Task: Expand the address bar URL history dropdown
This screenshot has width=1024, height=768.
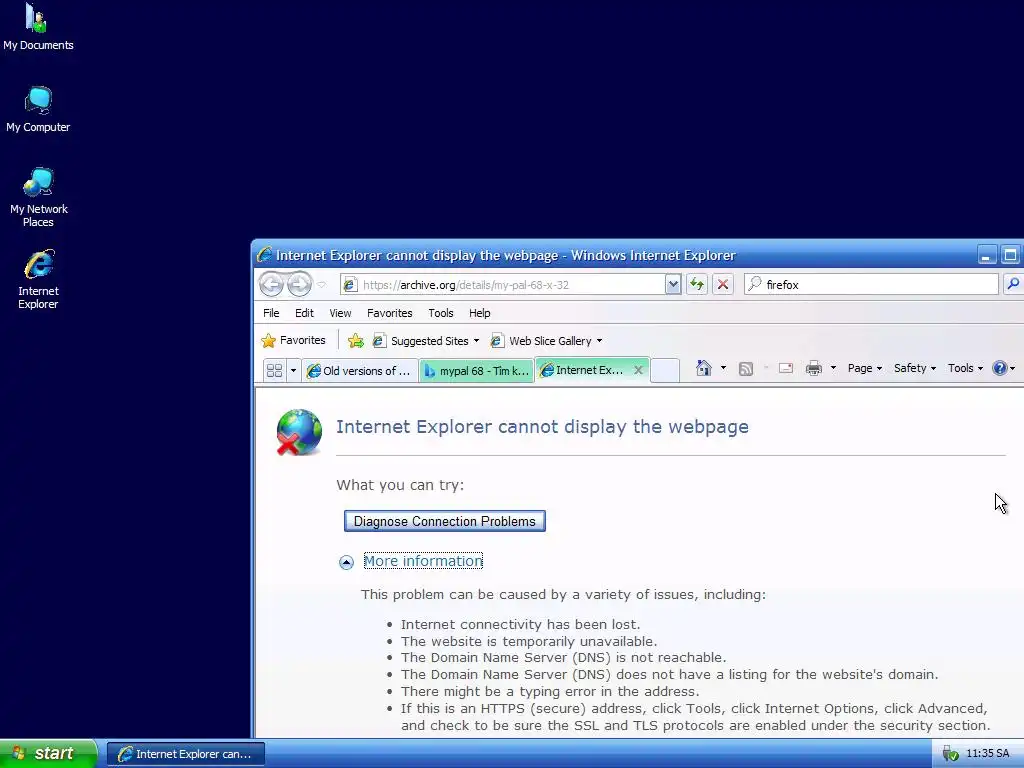Action: click(x=673, y=285)
